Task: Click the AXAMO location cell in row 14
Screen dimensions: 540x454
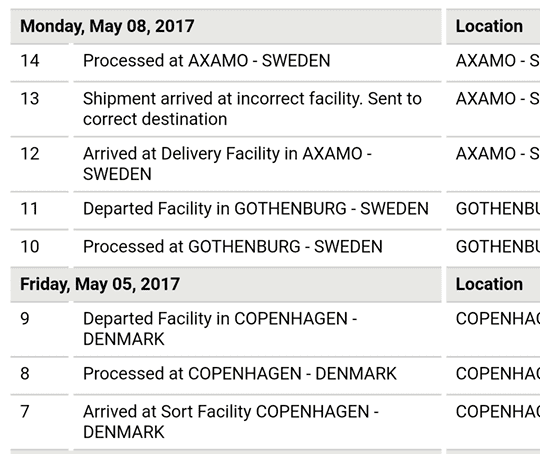Action: 498,61
